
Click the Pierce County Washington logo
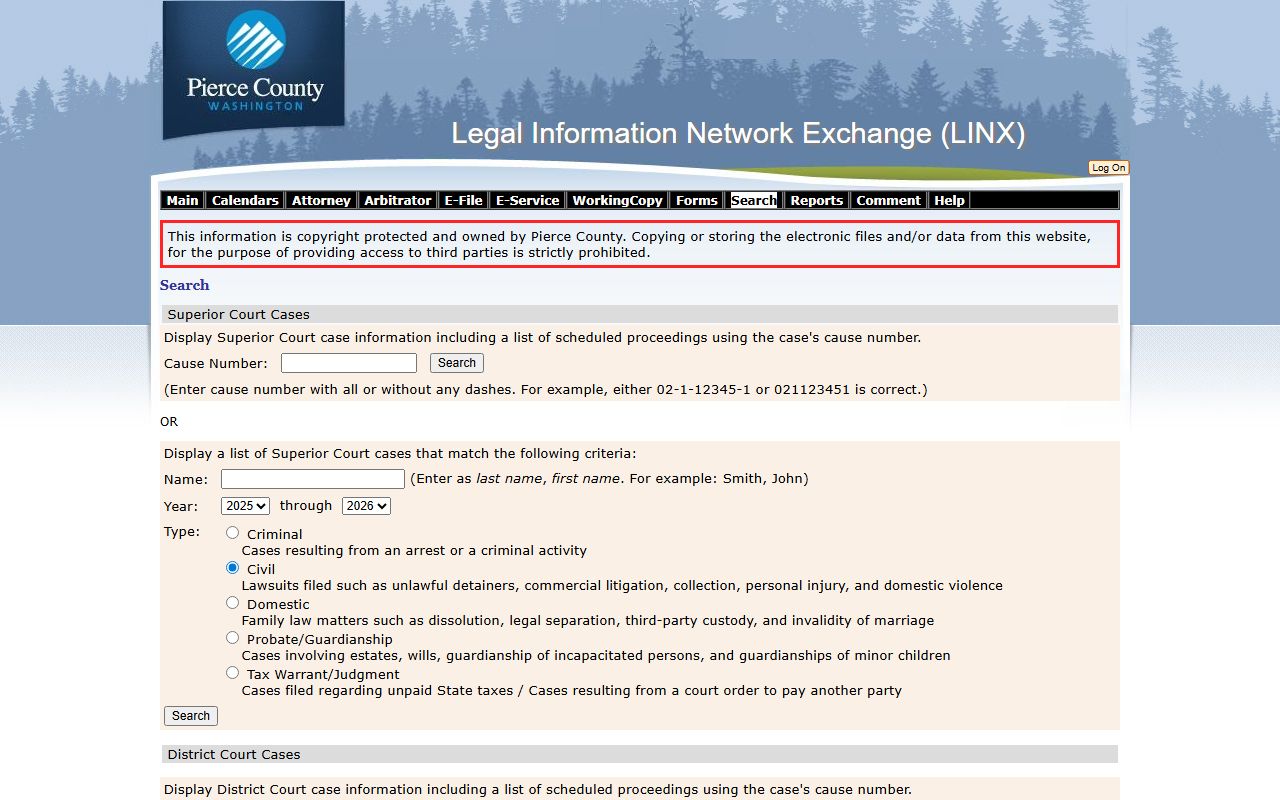click(x=254, y=68)
